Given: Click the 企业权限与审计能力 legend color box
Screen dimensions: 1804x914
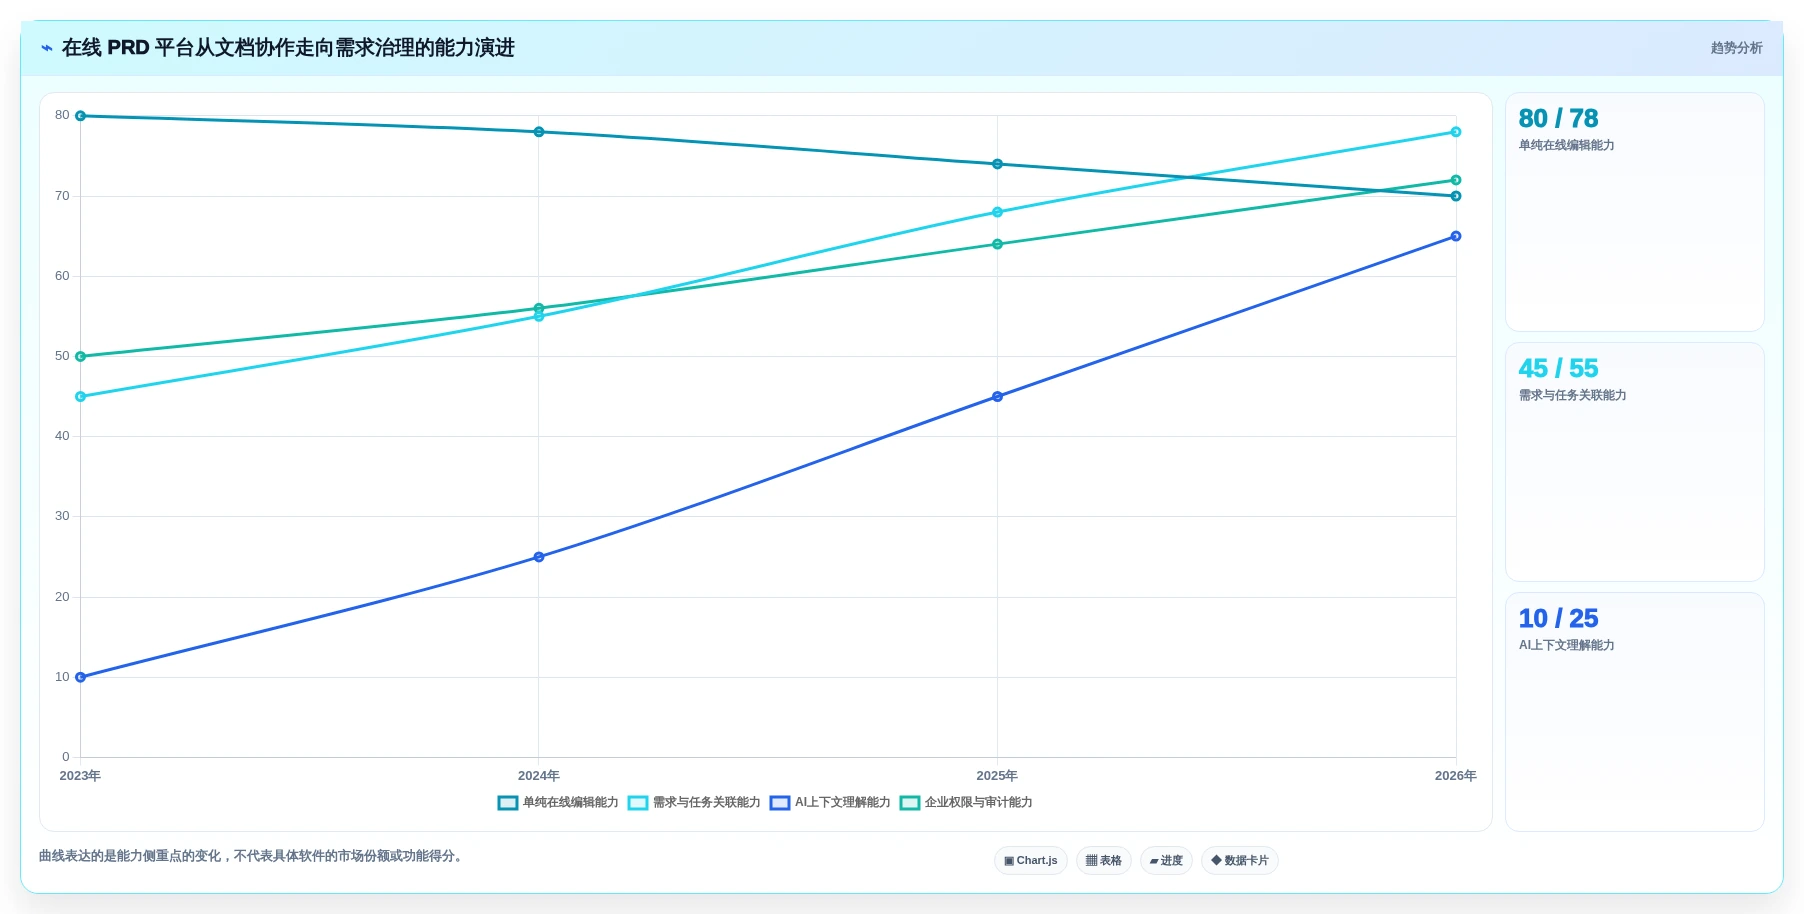Looking at the screenshot, I should [910, 803].
